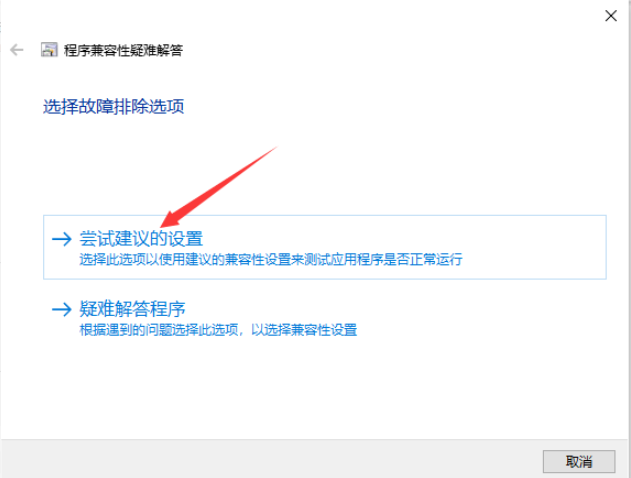This screenshot has height=478, width=631.
Task: Click blue arrow beside 疑难解答程序
Action: point(62,309)
